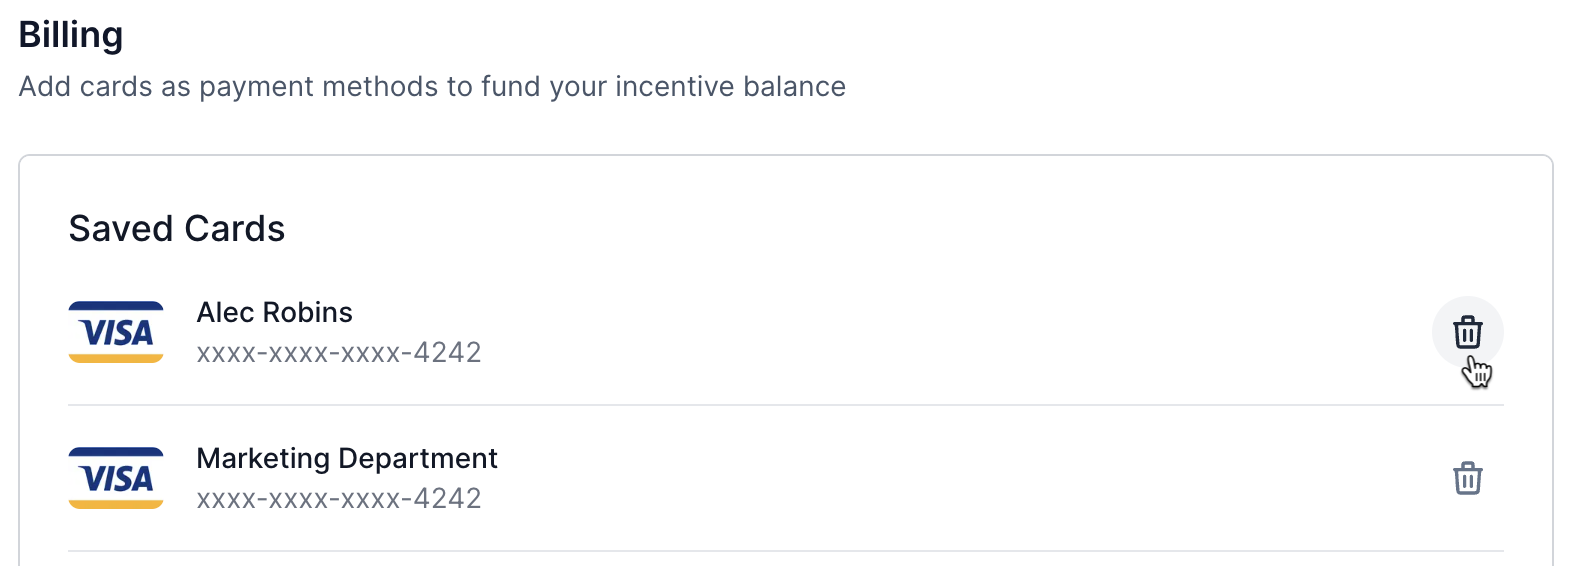The width and height of the screenshot is (1574, 566).
Task: Click the divider below Marketing Department's card
Action: click(785, 551)
